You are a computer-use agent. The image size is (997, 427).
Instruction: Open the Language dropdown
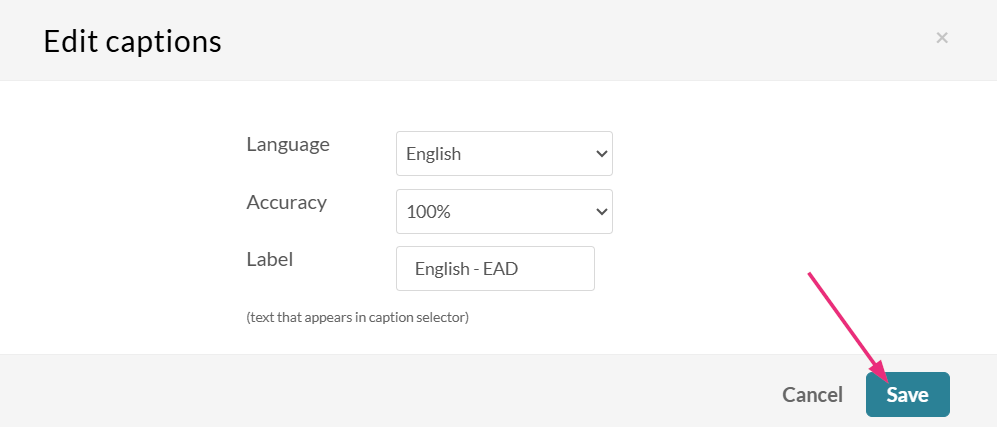coord(503,154)
